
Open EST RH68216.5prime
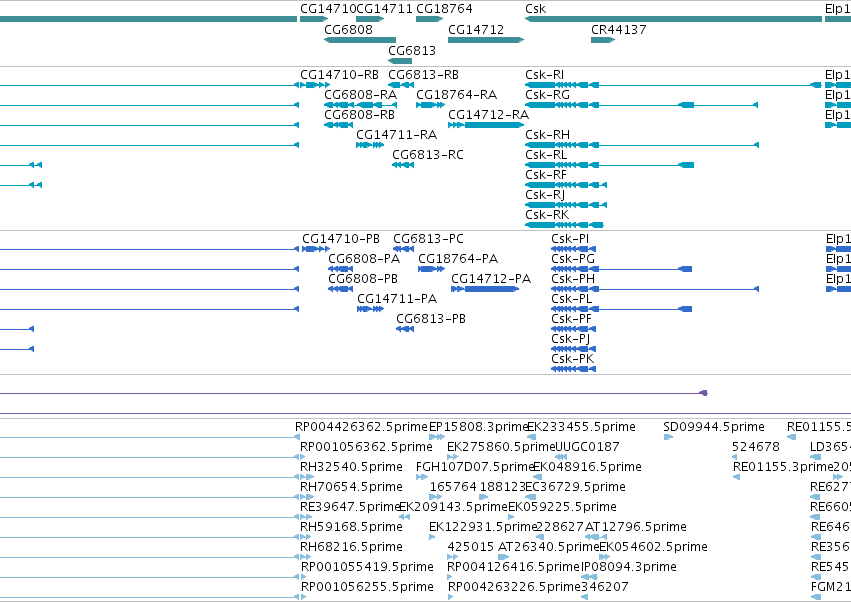pos(351,548)
